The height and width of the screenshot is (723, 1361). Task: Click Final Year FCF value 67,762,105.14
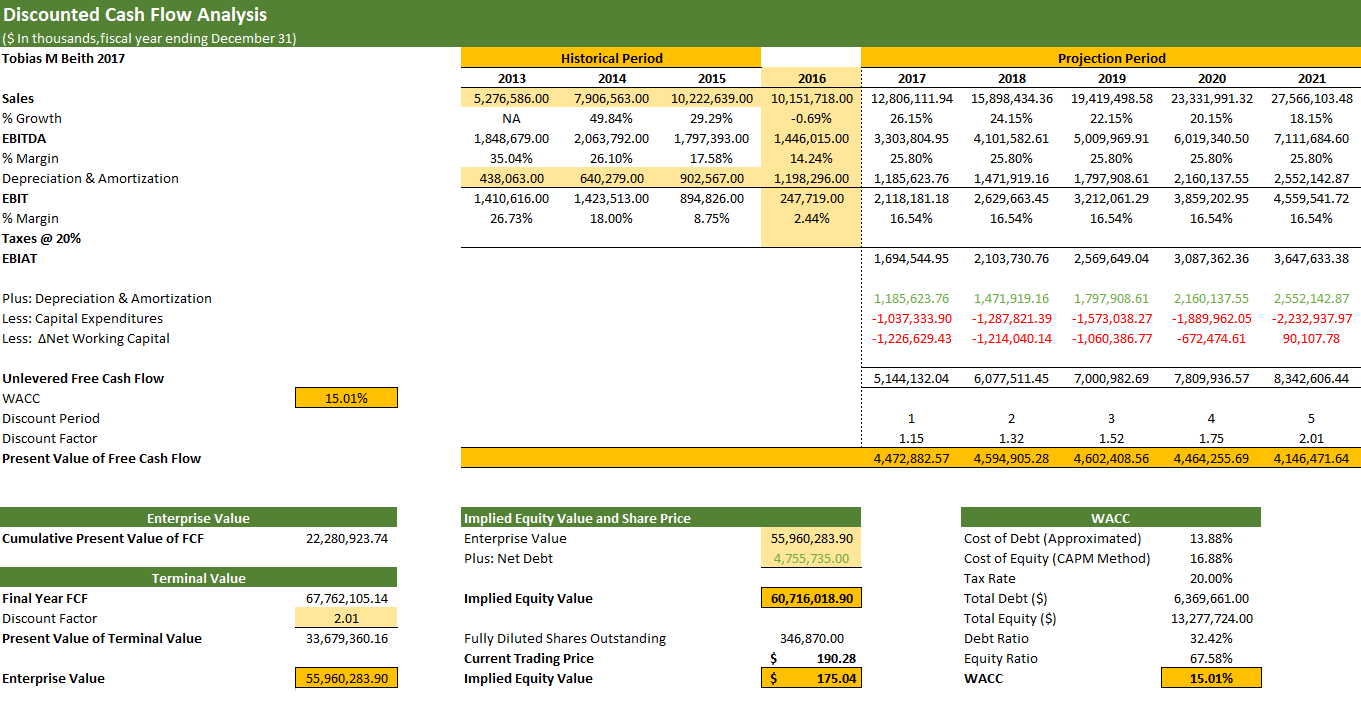[346, 598]
